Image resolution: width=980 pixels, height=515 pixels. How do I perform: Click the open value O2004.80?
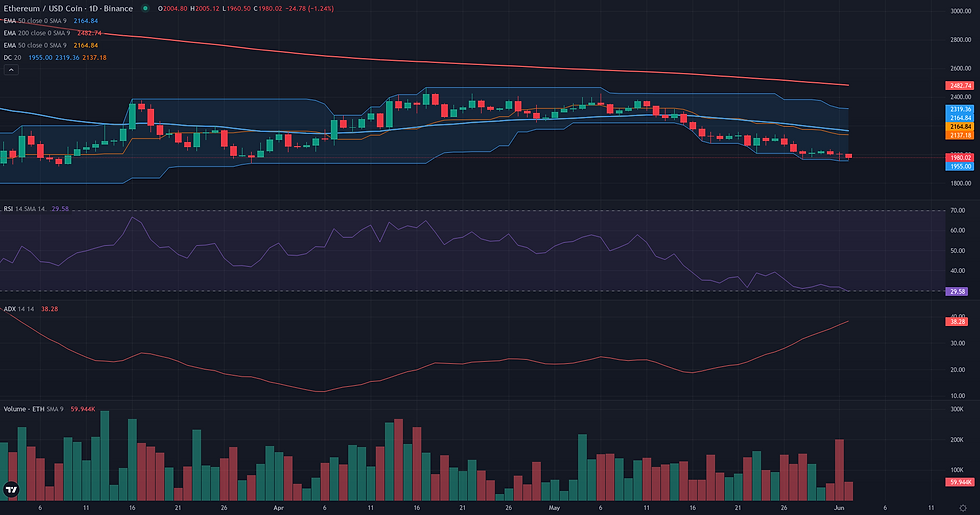coord(172,9)
